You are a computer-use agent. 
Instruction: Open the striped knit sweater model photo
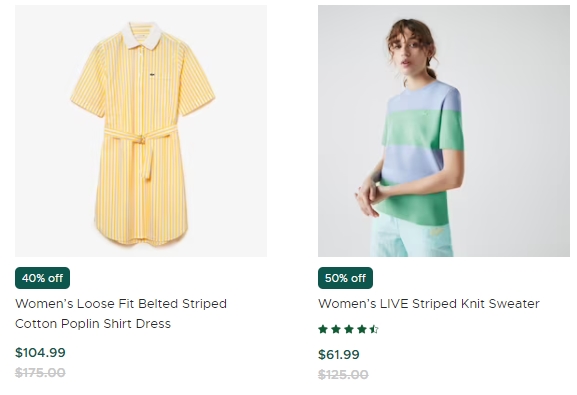pyautogui.click(x=444, y=131)
